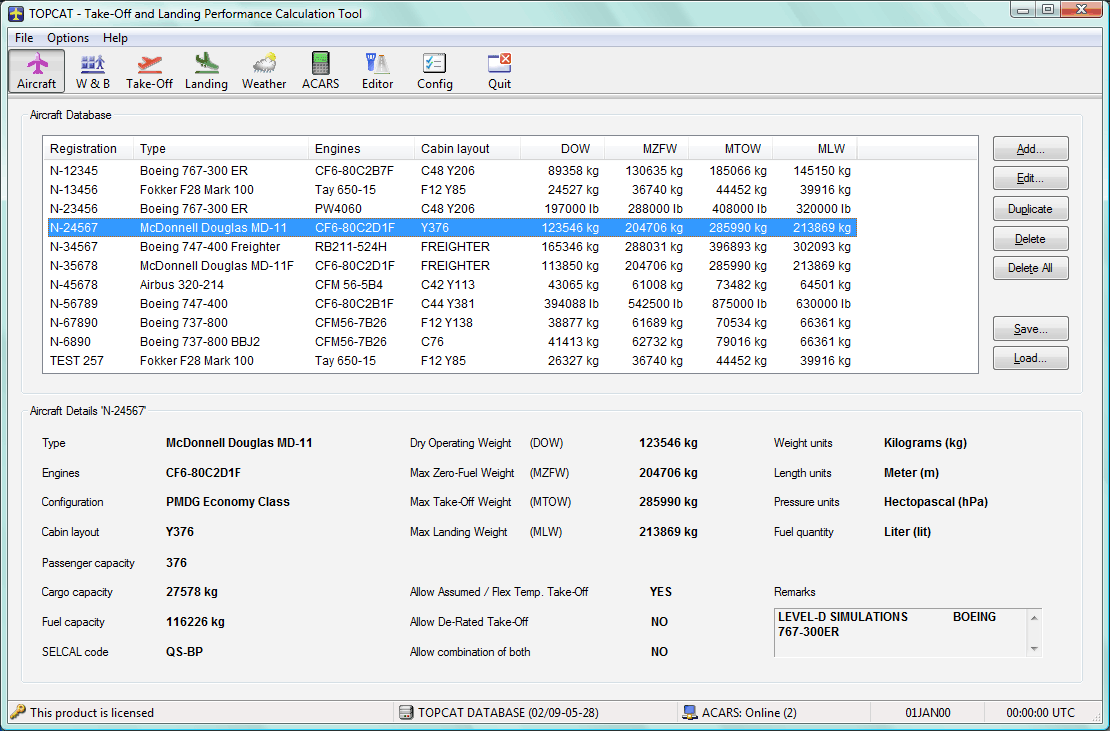
Task: Open the Options menu
Action: click(x=68, y=38)
